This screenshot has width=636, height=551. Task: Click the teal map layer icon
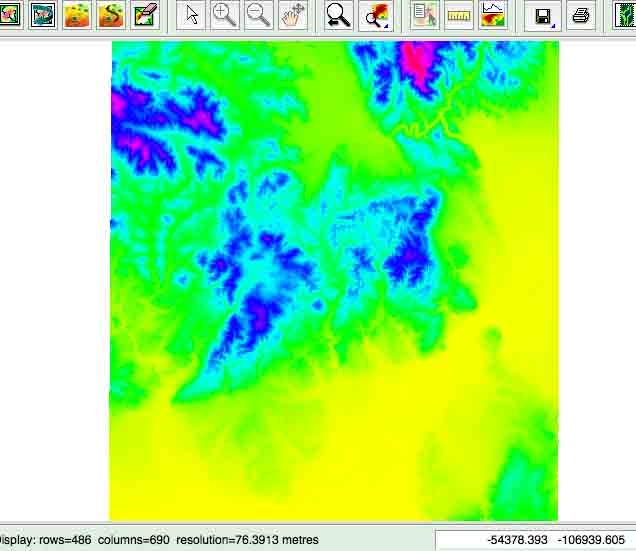[43, 15]
